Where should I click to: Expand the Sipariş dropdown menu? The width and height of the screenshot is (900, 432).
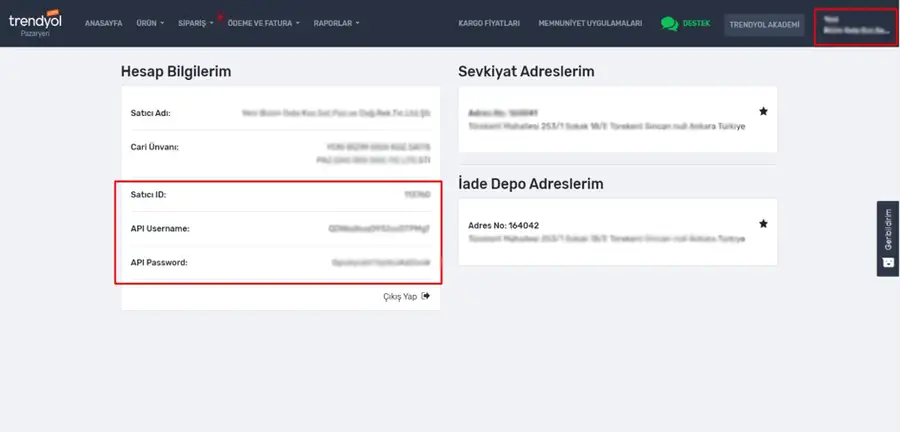[196, 24]
